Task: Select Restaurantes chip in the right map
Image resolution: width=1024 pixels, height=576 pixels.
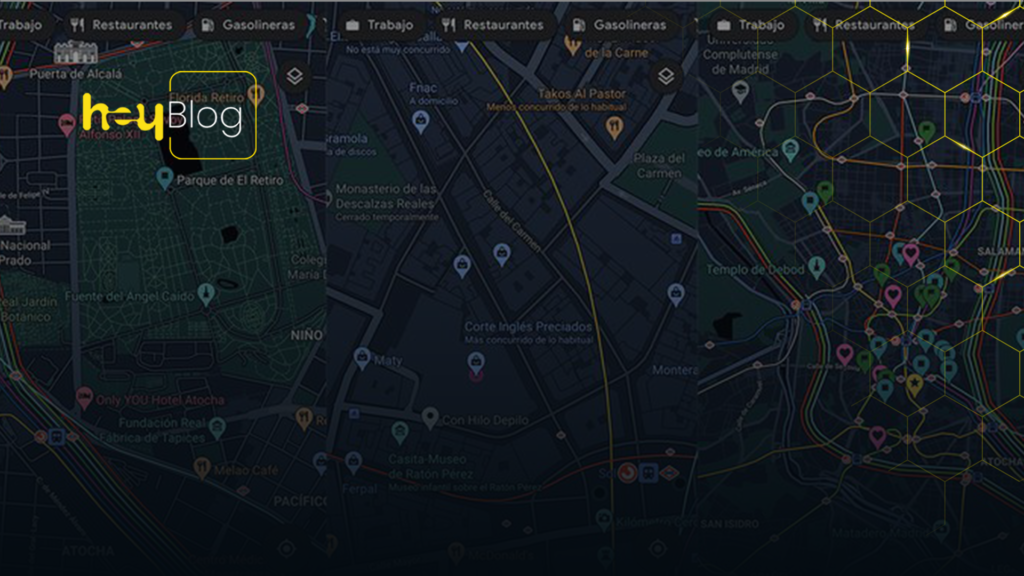Action: (x=864, y=25)
